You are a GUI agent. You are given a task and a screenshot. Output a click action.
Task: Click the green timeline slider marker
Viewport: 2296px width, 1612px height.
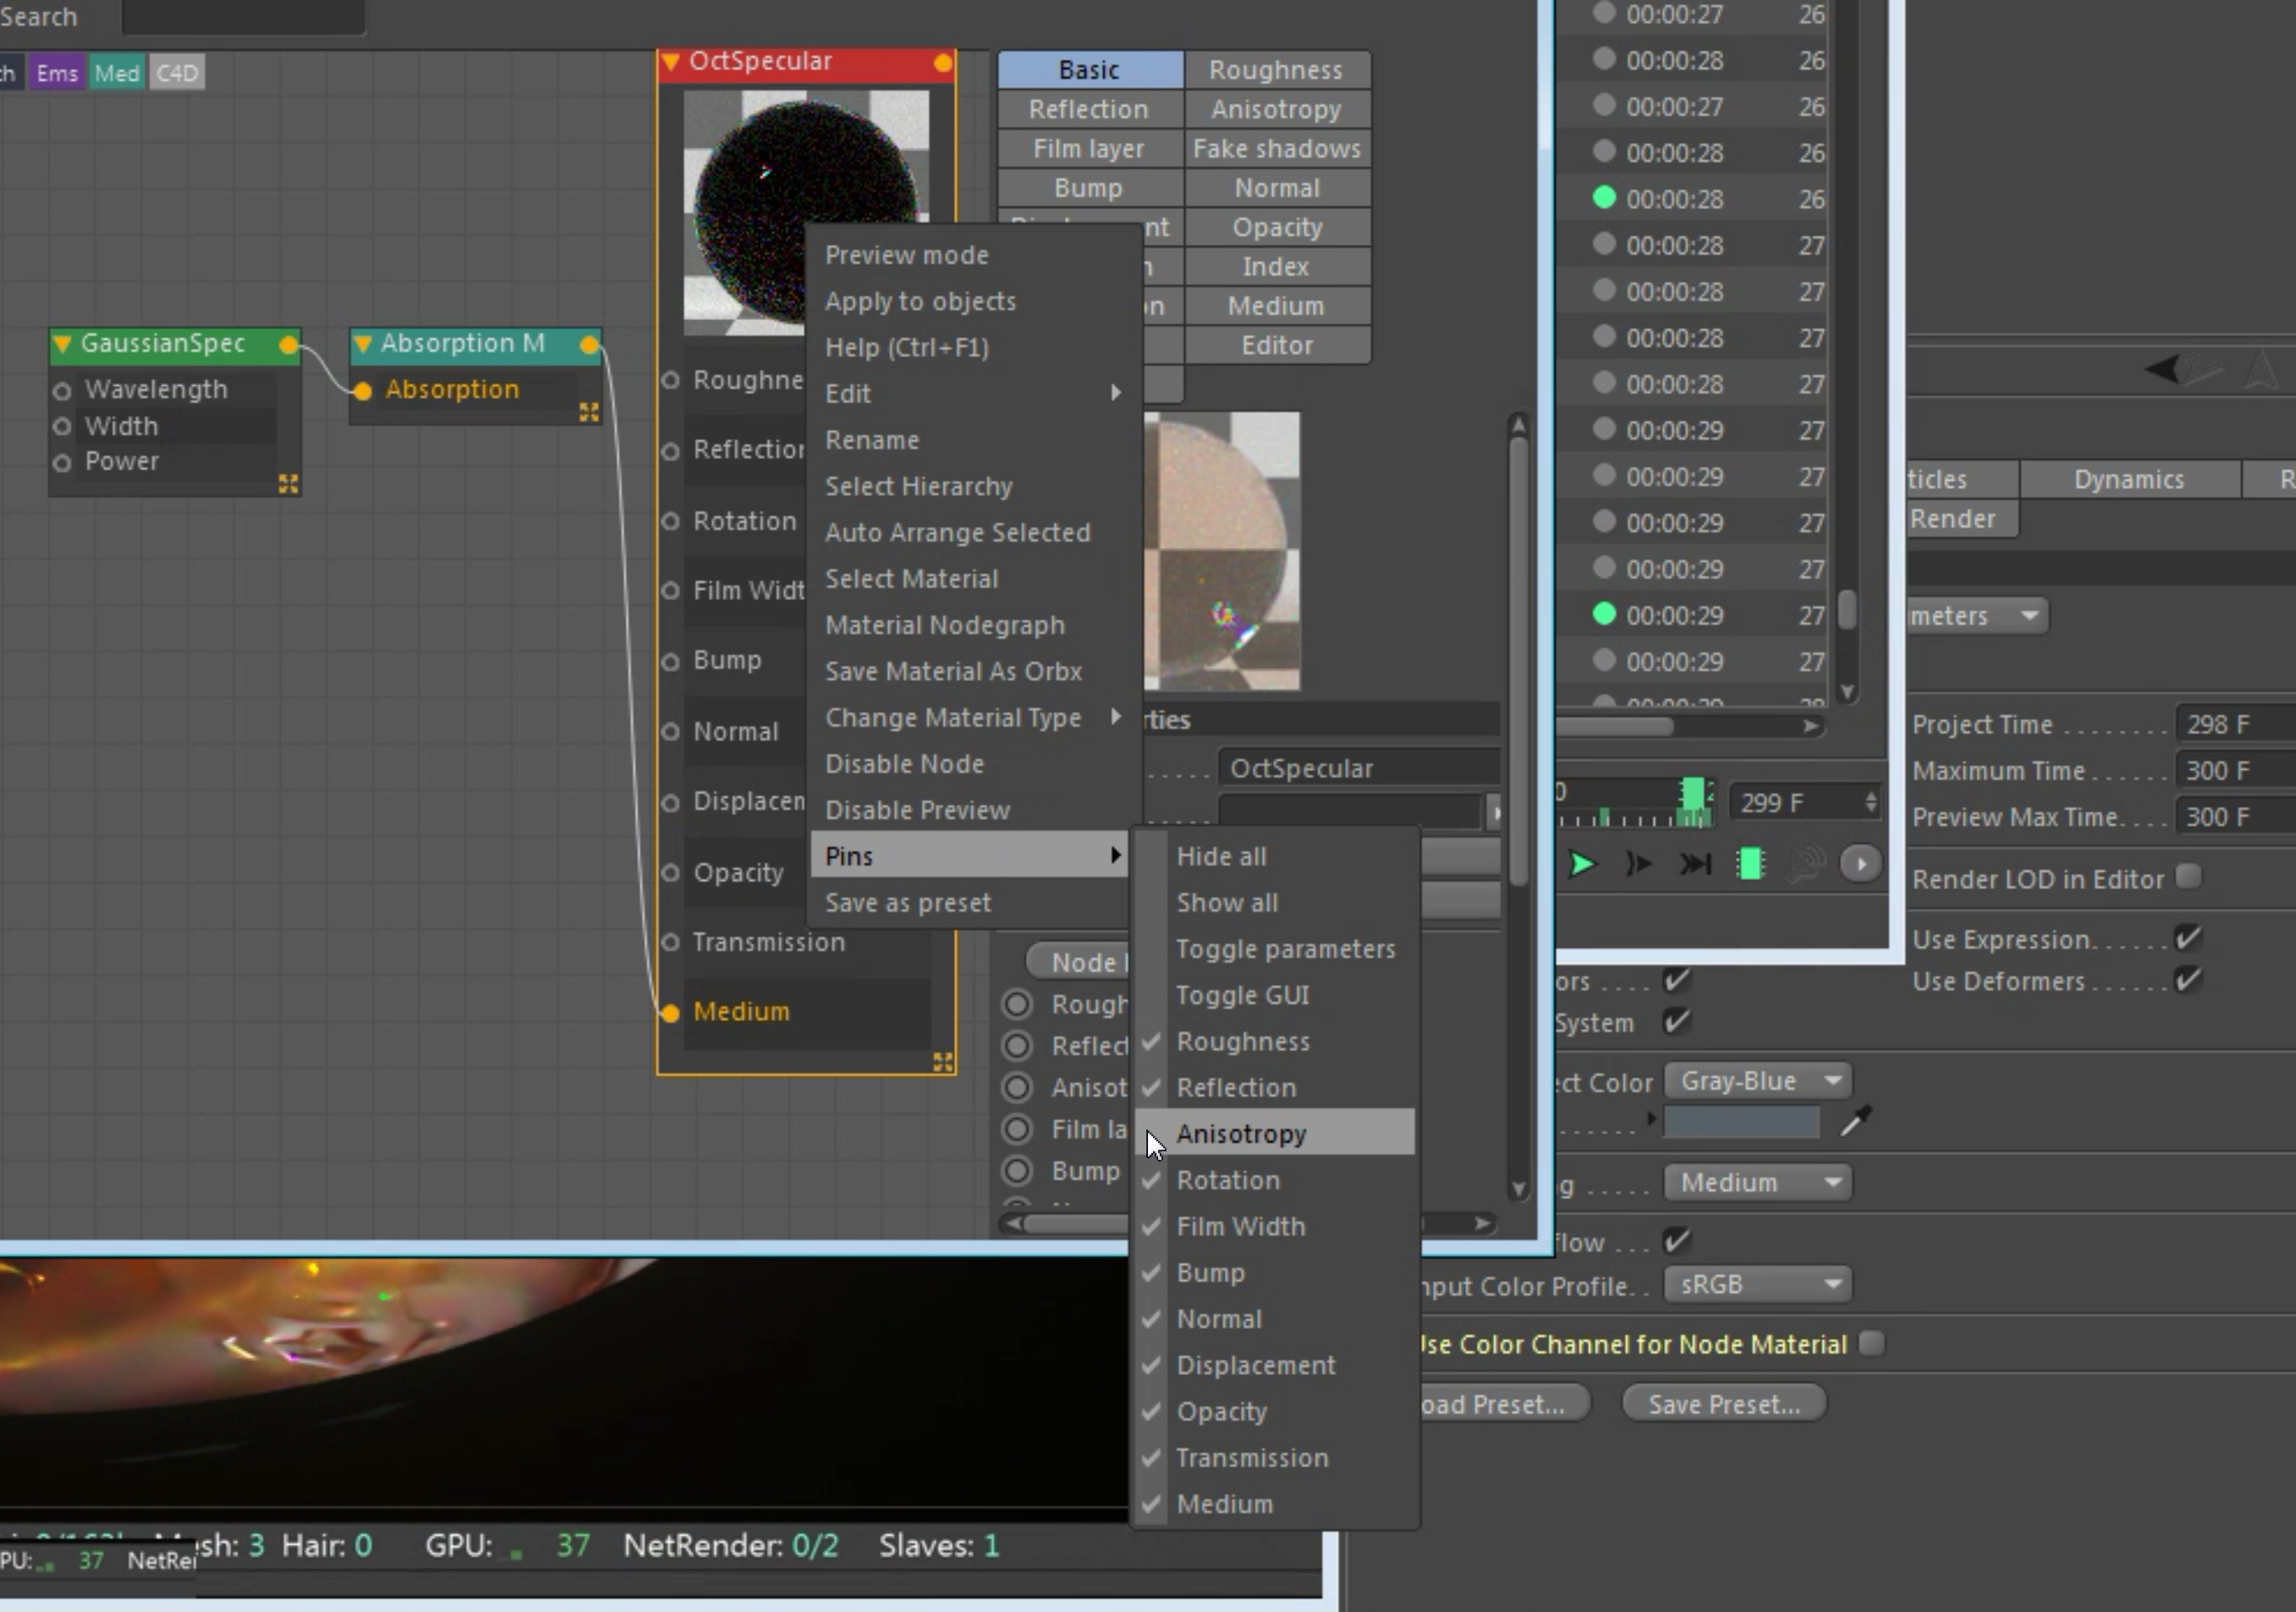click(x=1693, y=795)
